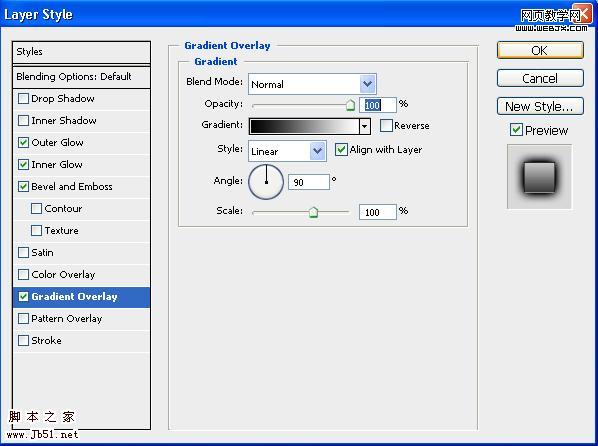The width and height of the screenshot is (598, 446).
Task: Click the black-to-white gradient swatch
Action: 304,126
